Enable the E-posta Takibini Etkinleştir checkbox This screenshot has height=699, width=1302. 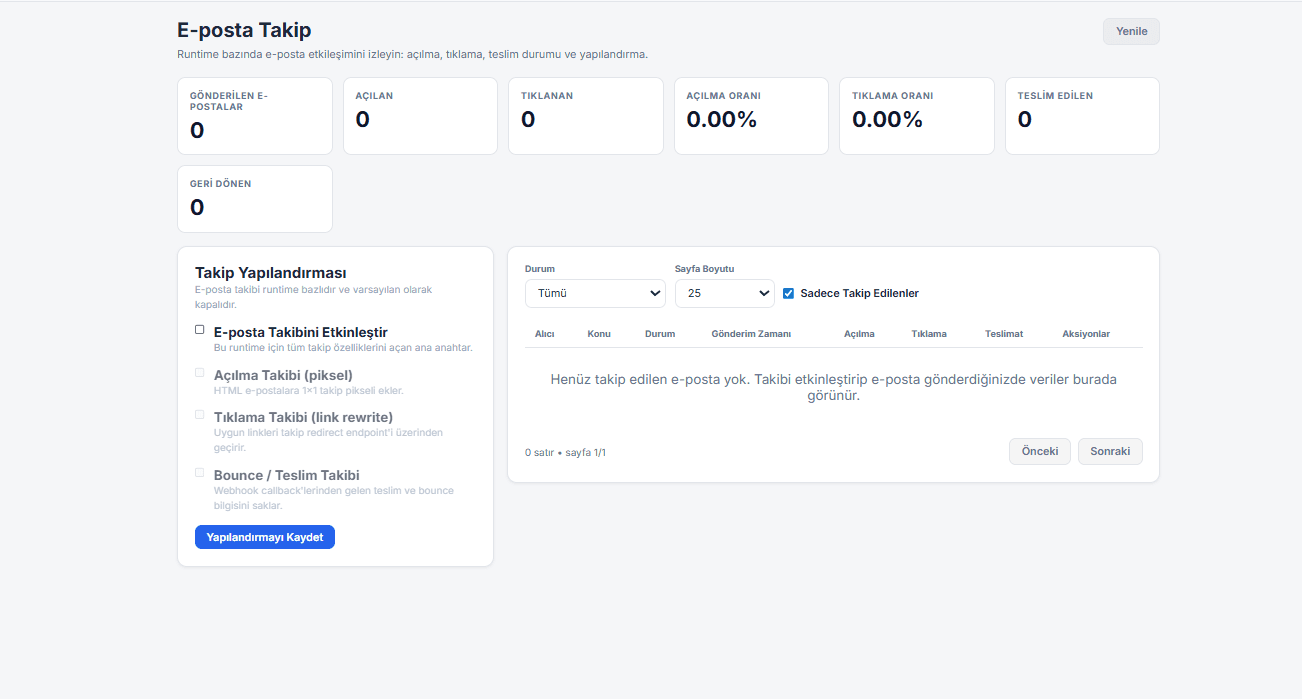click(x=200, y=329)
